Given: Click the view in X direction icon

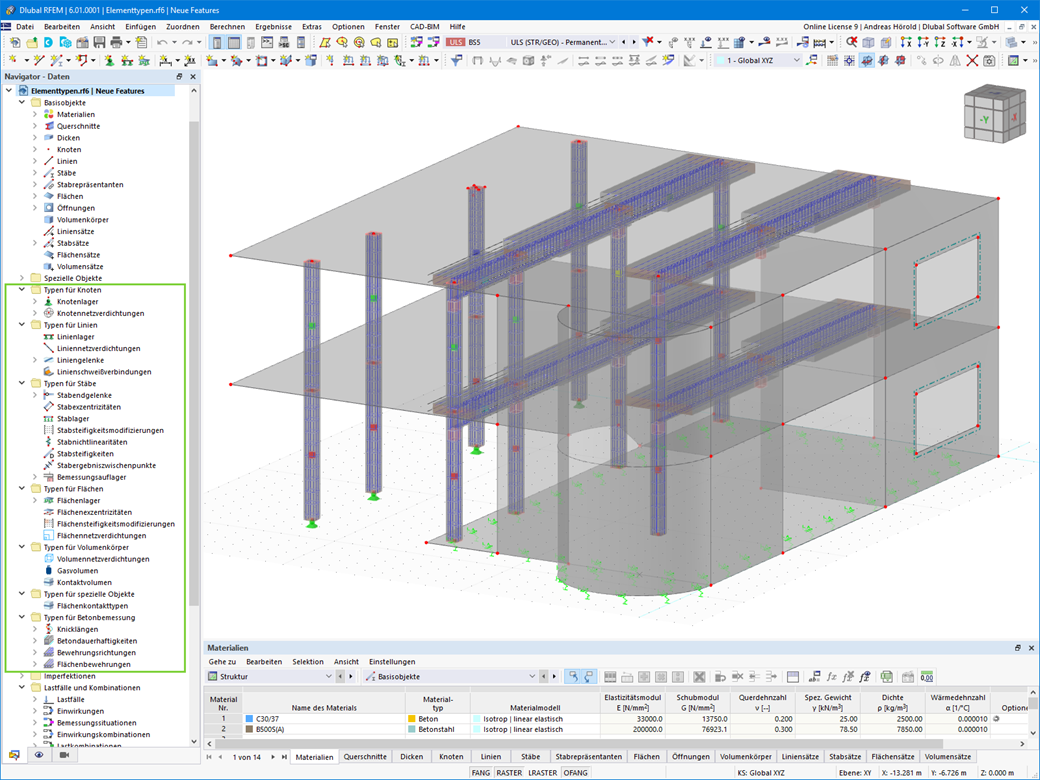Looking at the screenshot, I should (x=906, y=42).
